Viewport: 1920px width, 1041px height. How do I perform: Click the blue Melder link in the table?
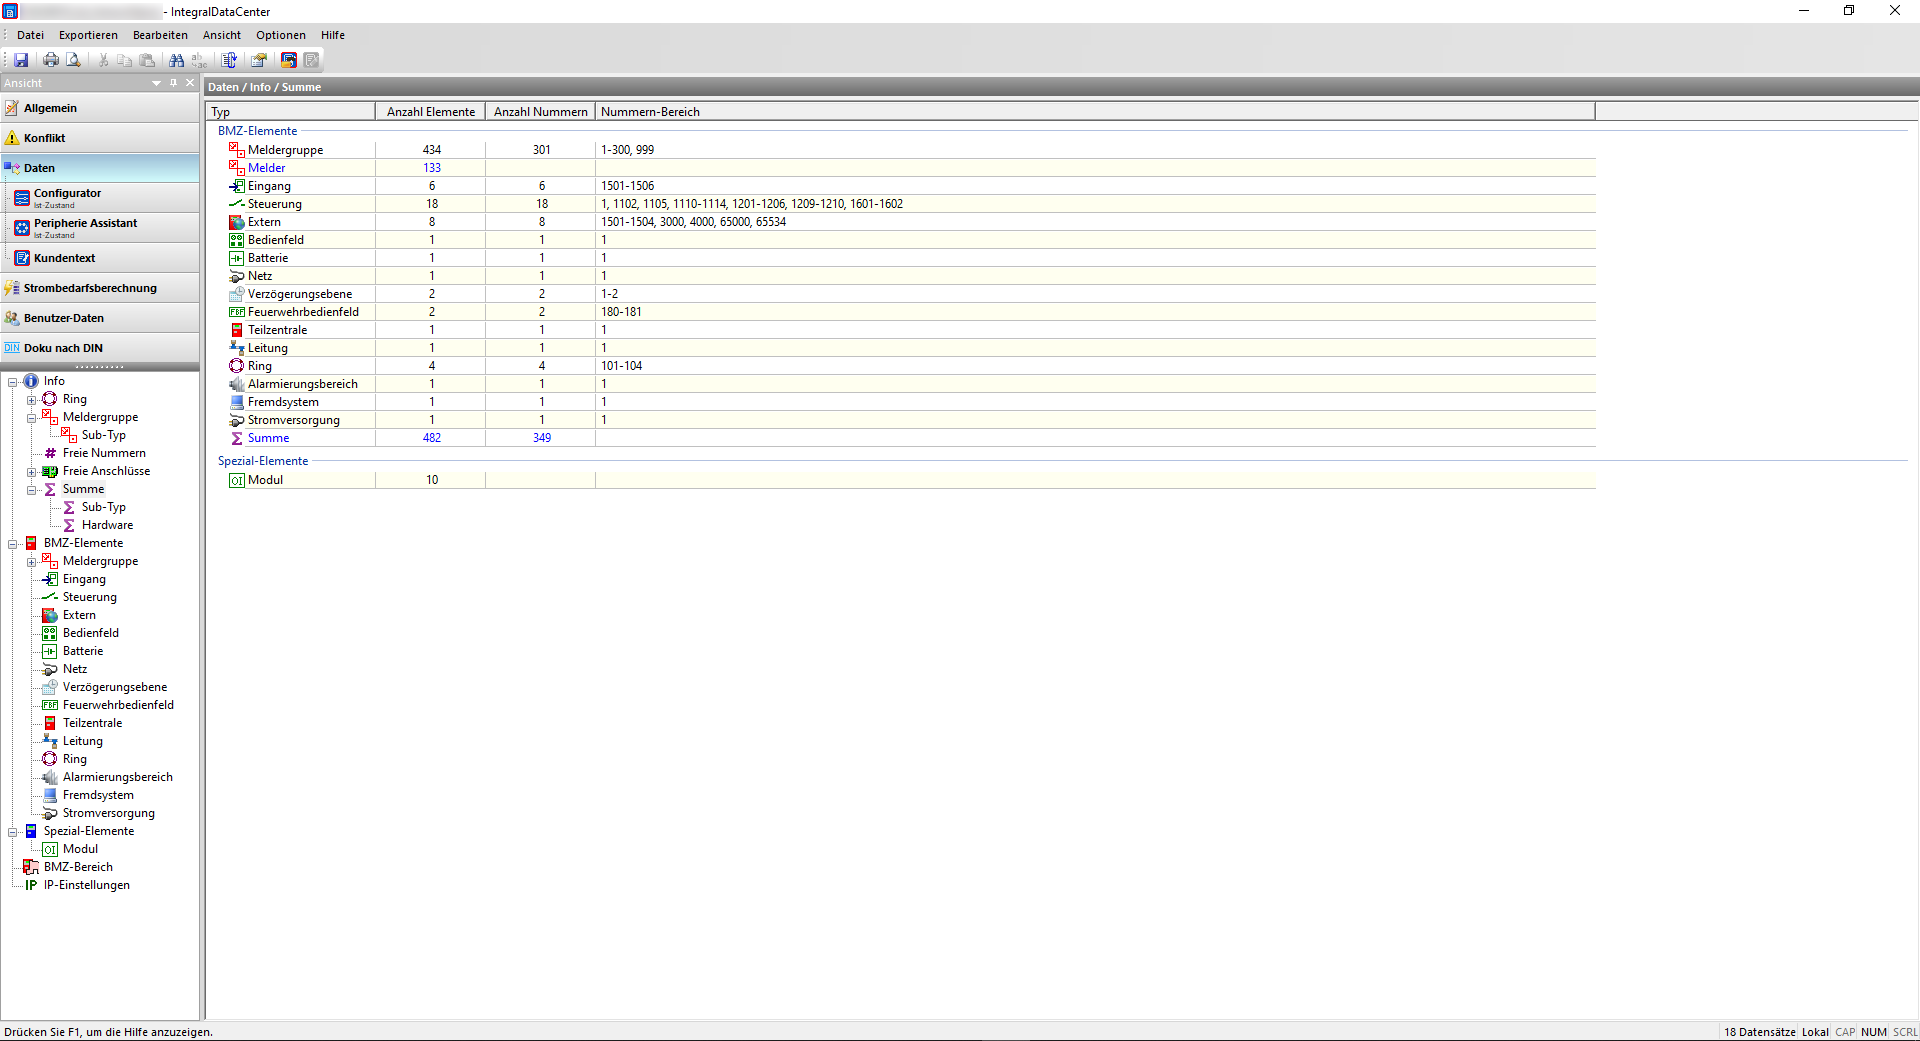pos(266,168)
